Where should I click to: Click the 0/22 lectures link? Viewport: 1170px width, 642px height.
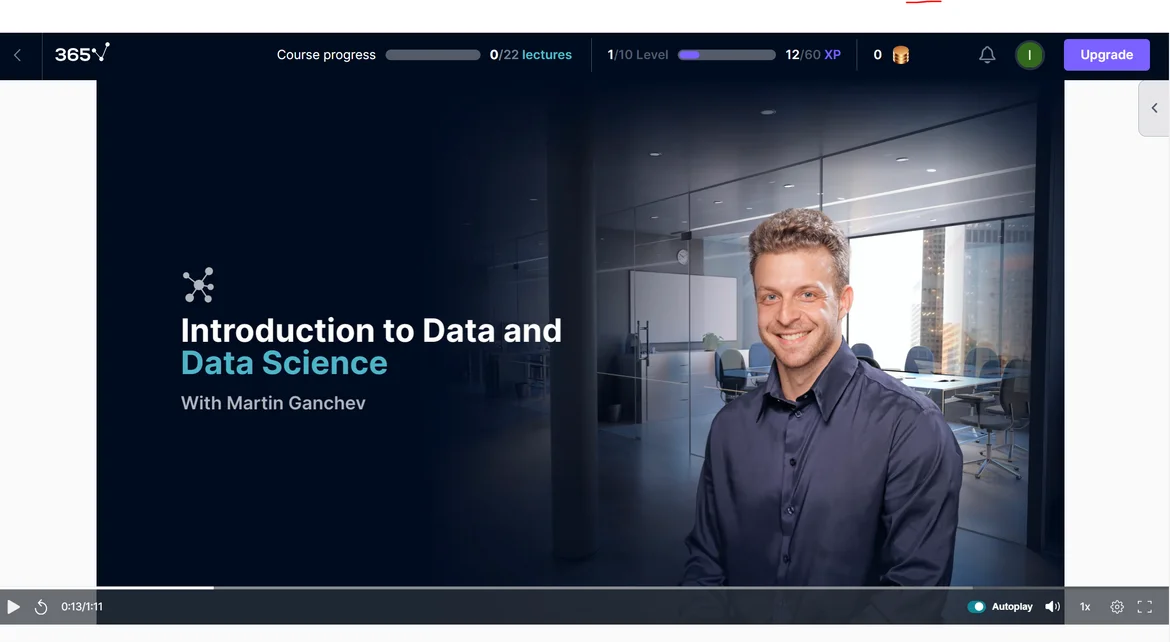pyautogui.click(x=531, y=55)
